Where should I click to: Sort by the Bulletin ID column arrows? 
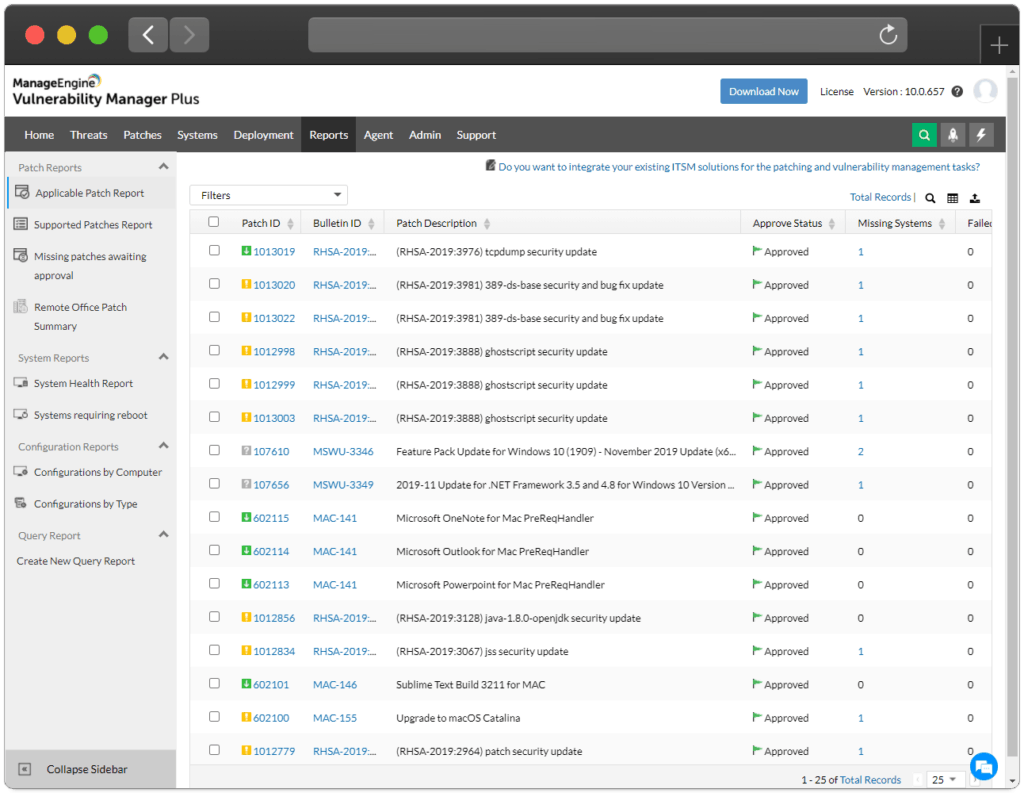pyautogui.click(x=371, y=224)
